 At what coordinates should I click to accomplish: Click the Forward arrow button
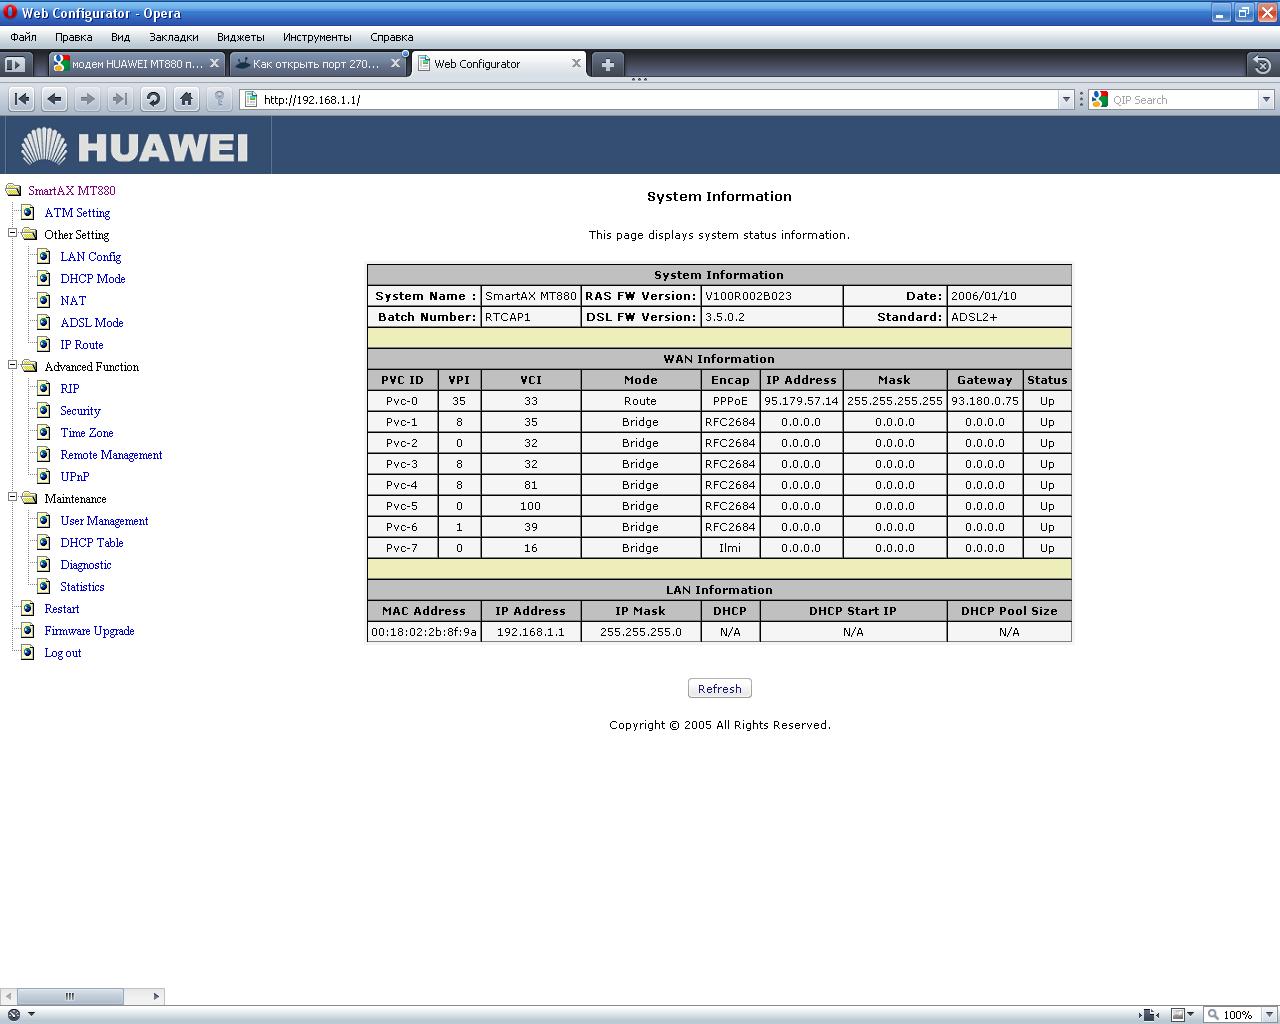(x=87, y=99)
